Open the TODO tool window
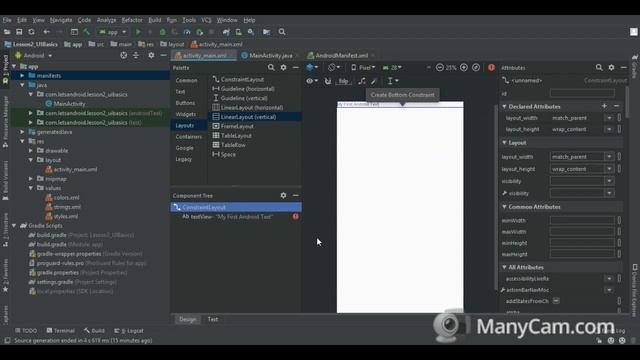 click(26, 331)
